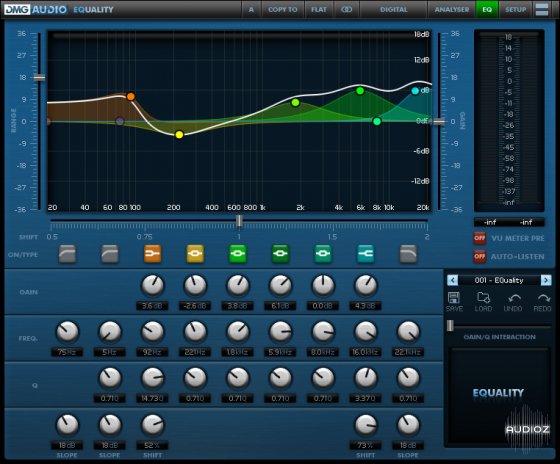Toggle the yellow bell band button
Image resolution: width=560 pixels, height=464 pixels.
pyautogui.click(x=195, y=254)
